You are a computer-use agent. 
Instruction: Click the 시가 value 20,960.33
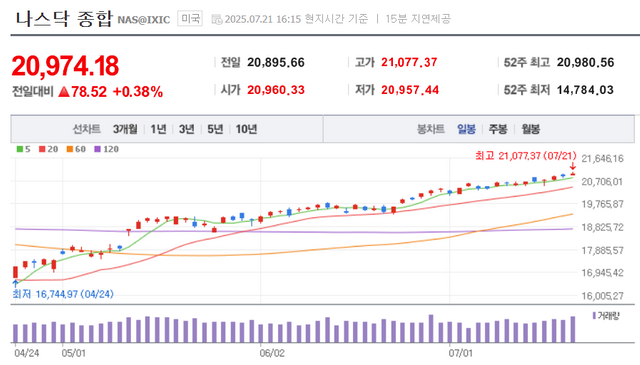tap(276, 90)
